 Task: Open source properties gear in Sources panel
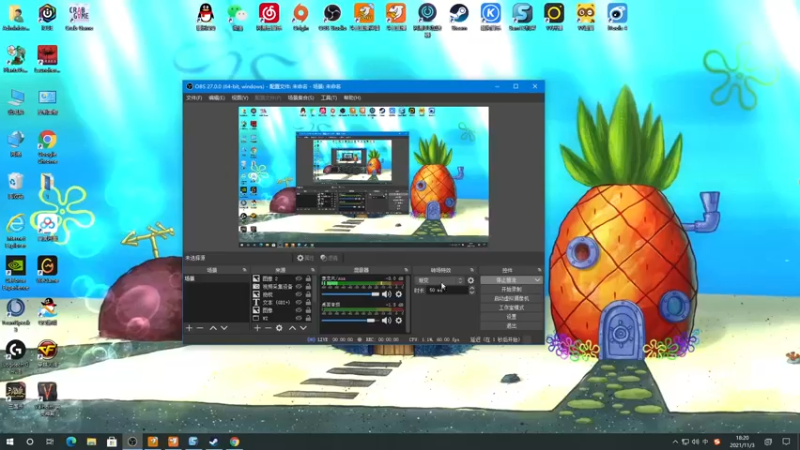(x=279, y=328)
